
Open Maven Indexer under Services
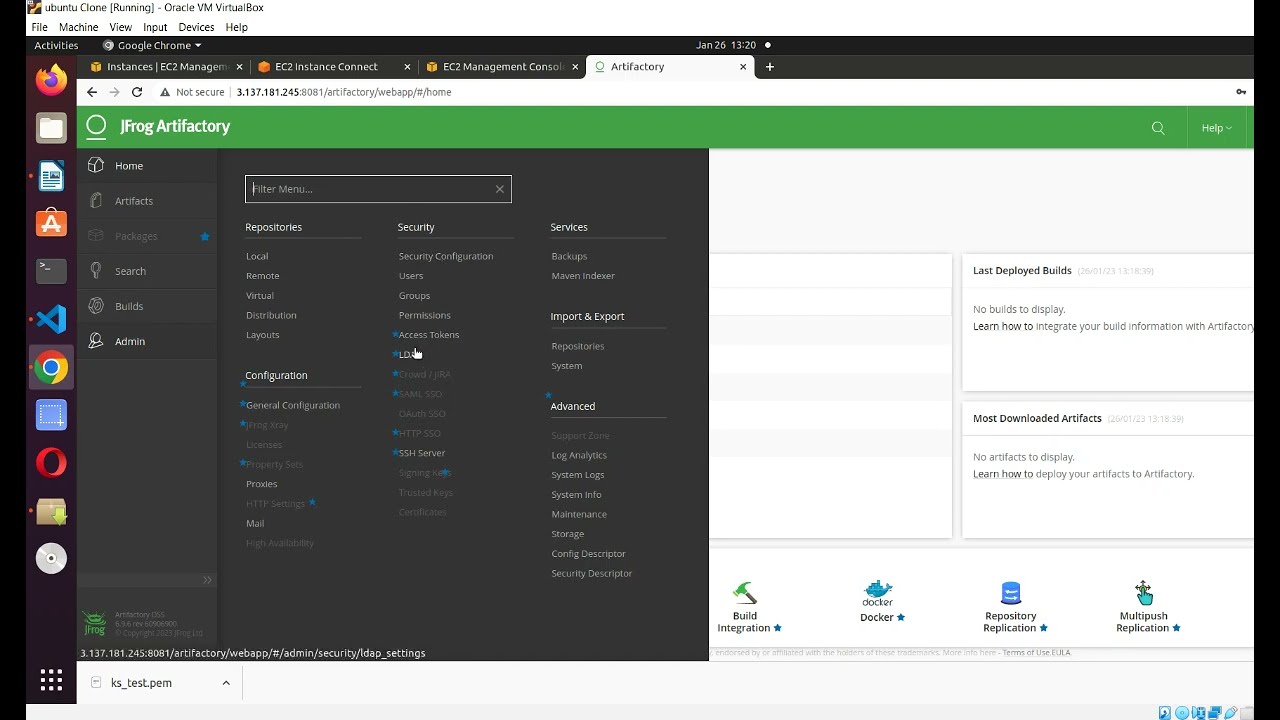tap(583, 276)
